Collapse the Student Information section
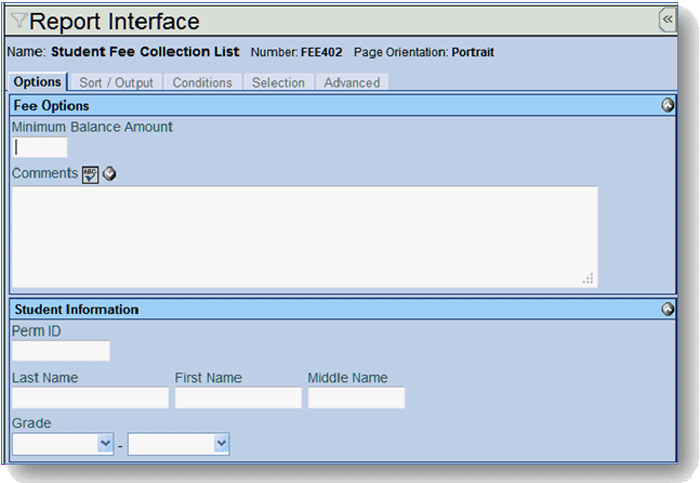The image size is (700, 483). pos(667,309)
